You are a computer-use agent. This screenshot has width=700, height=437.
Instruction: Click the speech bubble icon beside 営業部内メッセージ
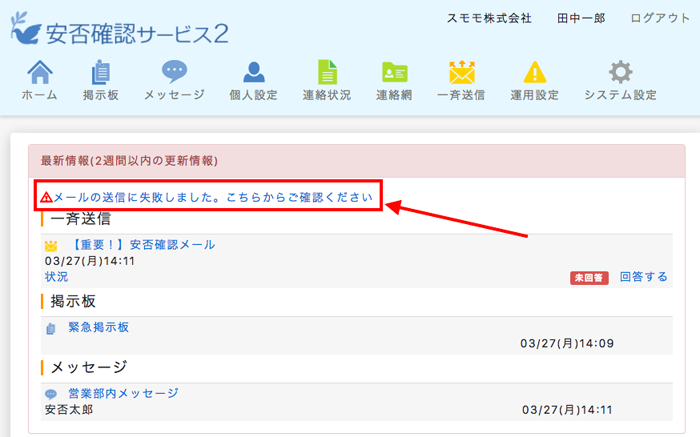point(51,394)
